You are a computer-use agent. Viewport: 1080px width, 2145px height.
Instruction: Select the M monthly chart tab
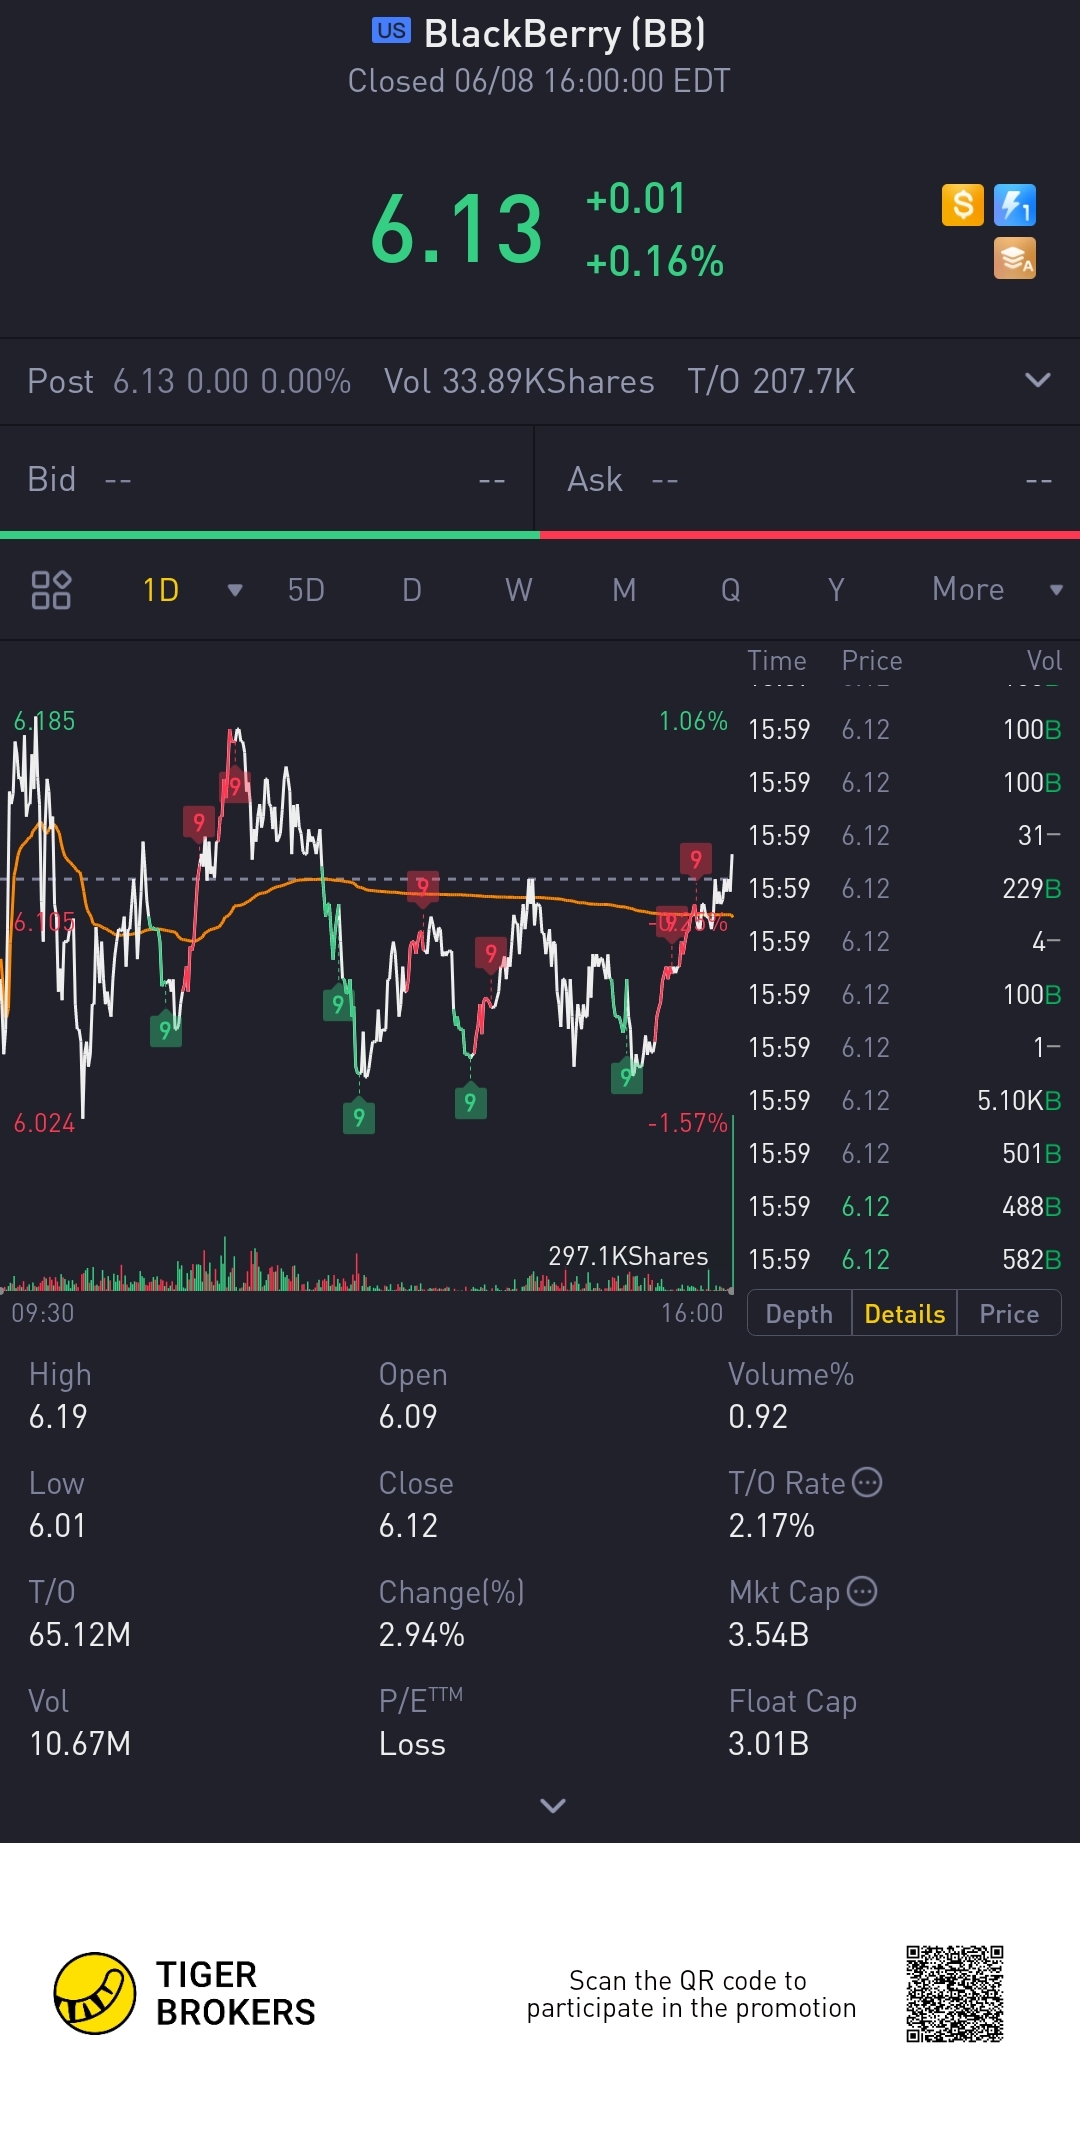click(x=624, y=590)
